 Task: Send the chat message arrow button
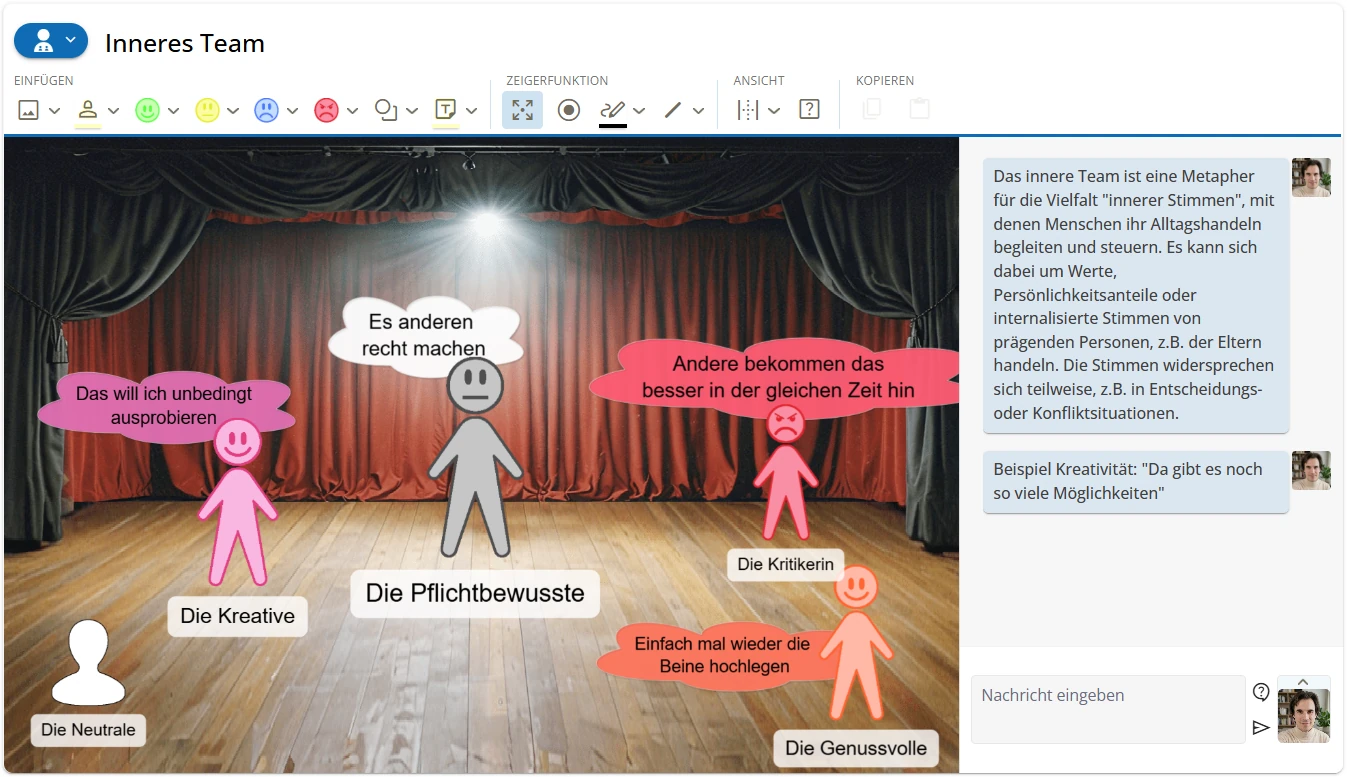[x=1261, y=727]
